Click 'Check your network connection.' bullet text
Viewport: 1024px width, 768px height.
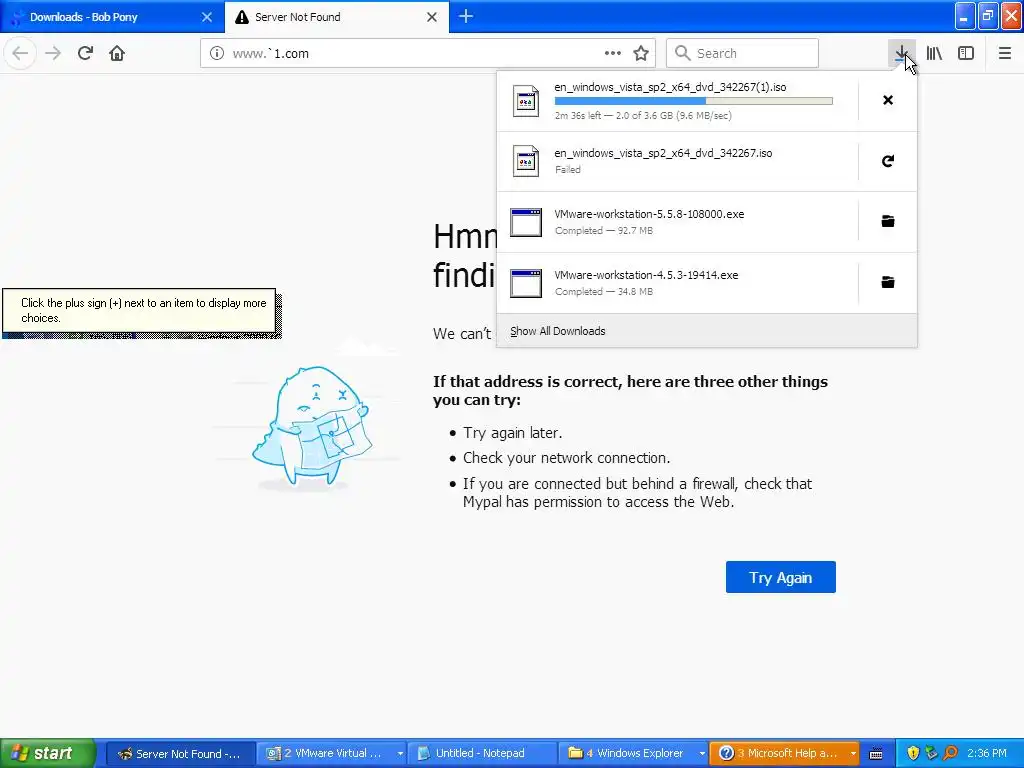click(x=566, y=458)
